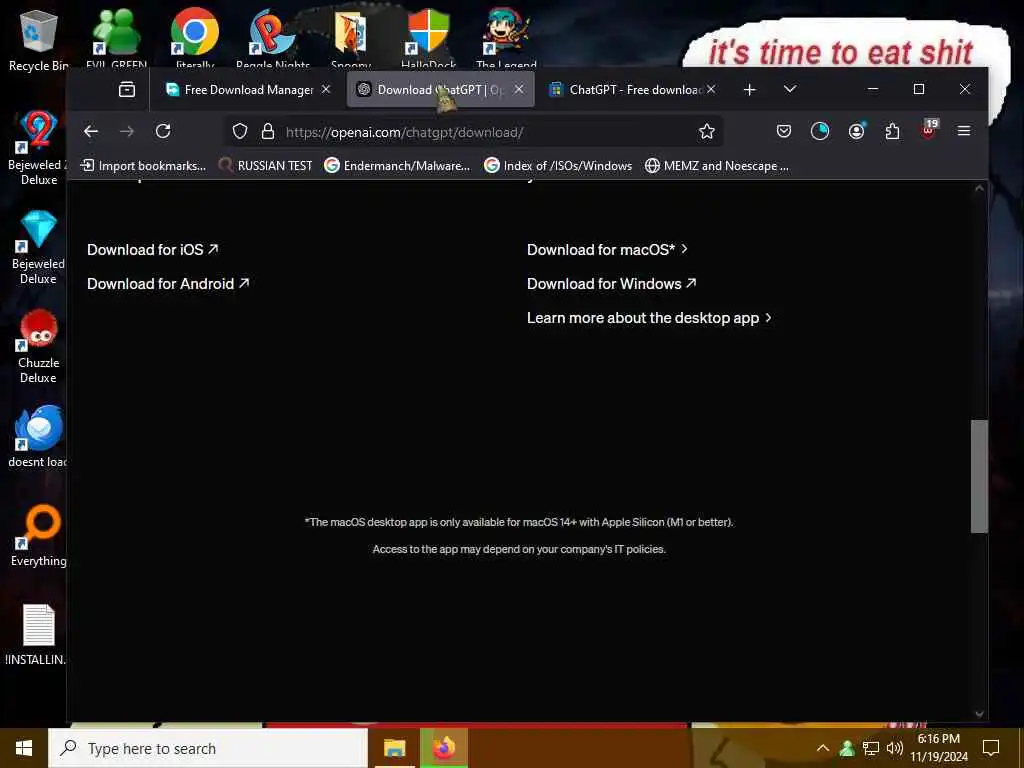Close the Free Download Manager tab
The image size is (1024, 768).
coord(326,89)
